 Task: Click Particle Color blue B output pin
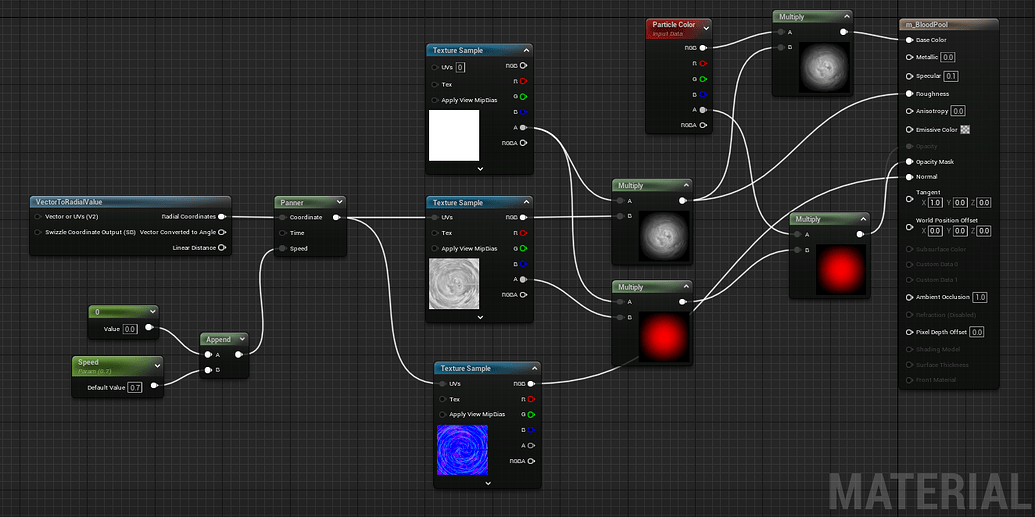(703, 94)
